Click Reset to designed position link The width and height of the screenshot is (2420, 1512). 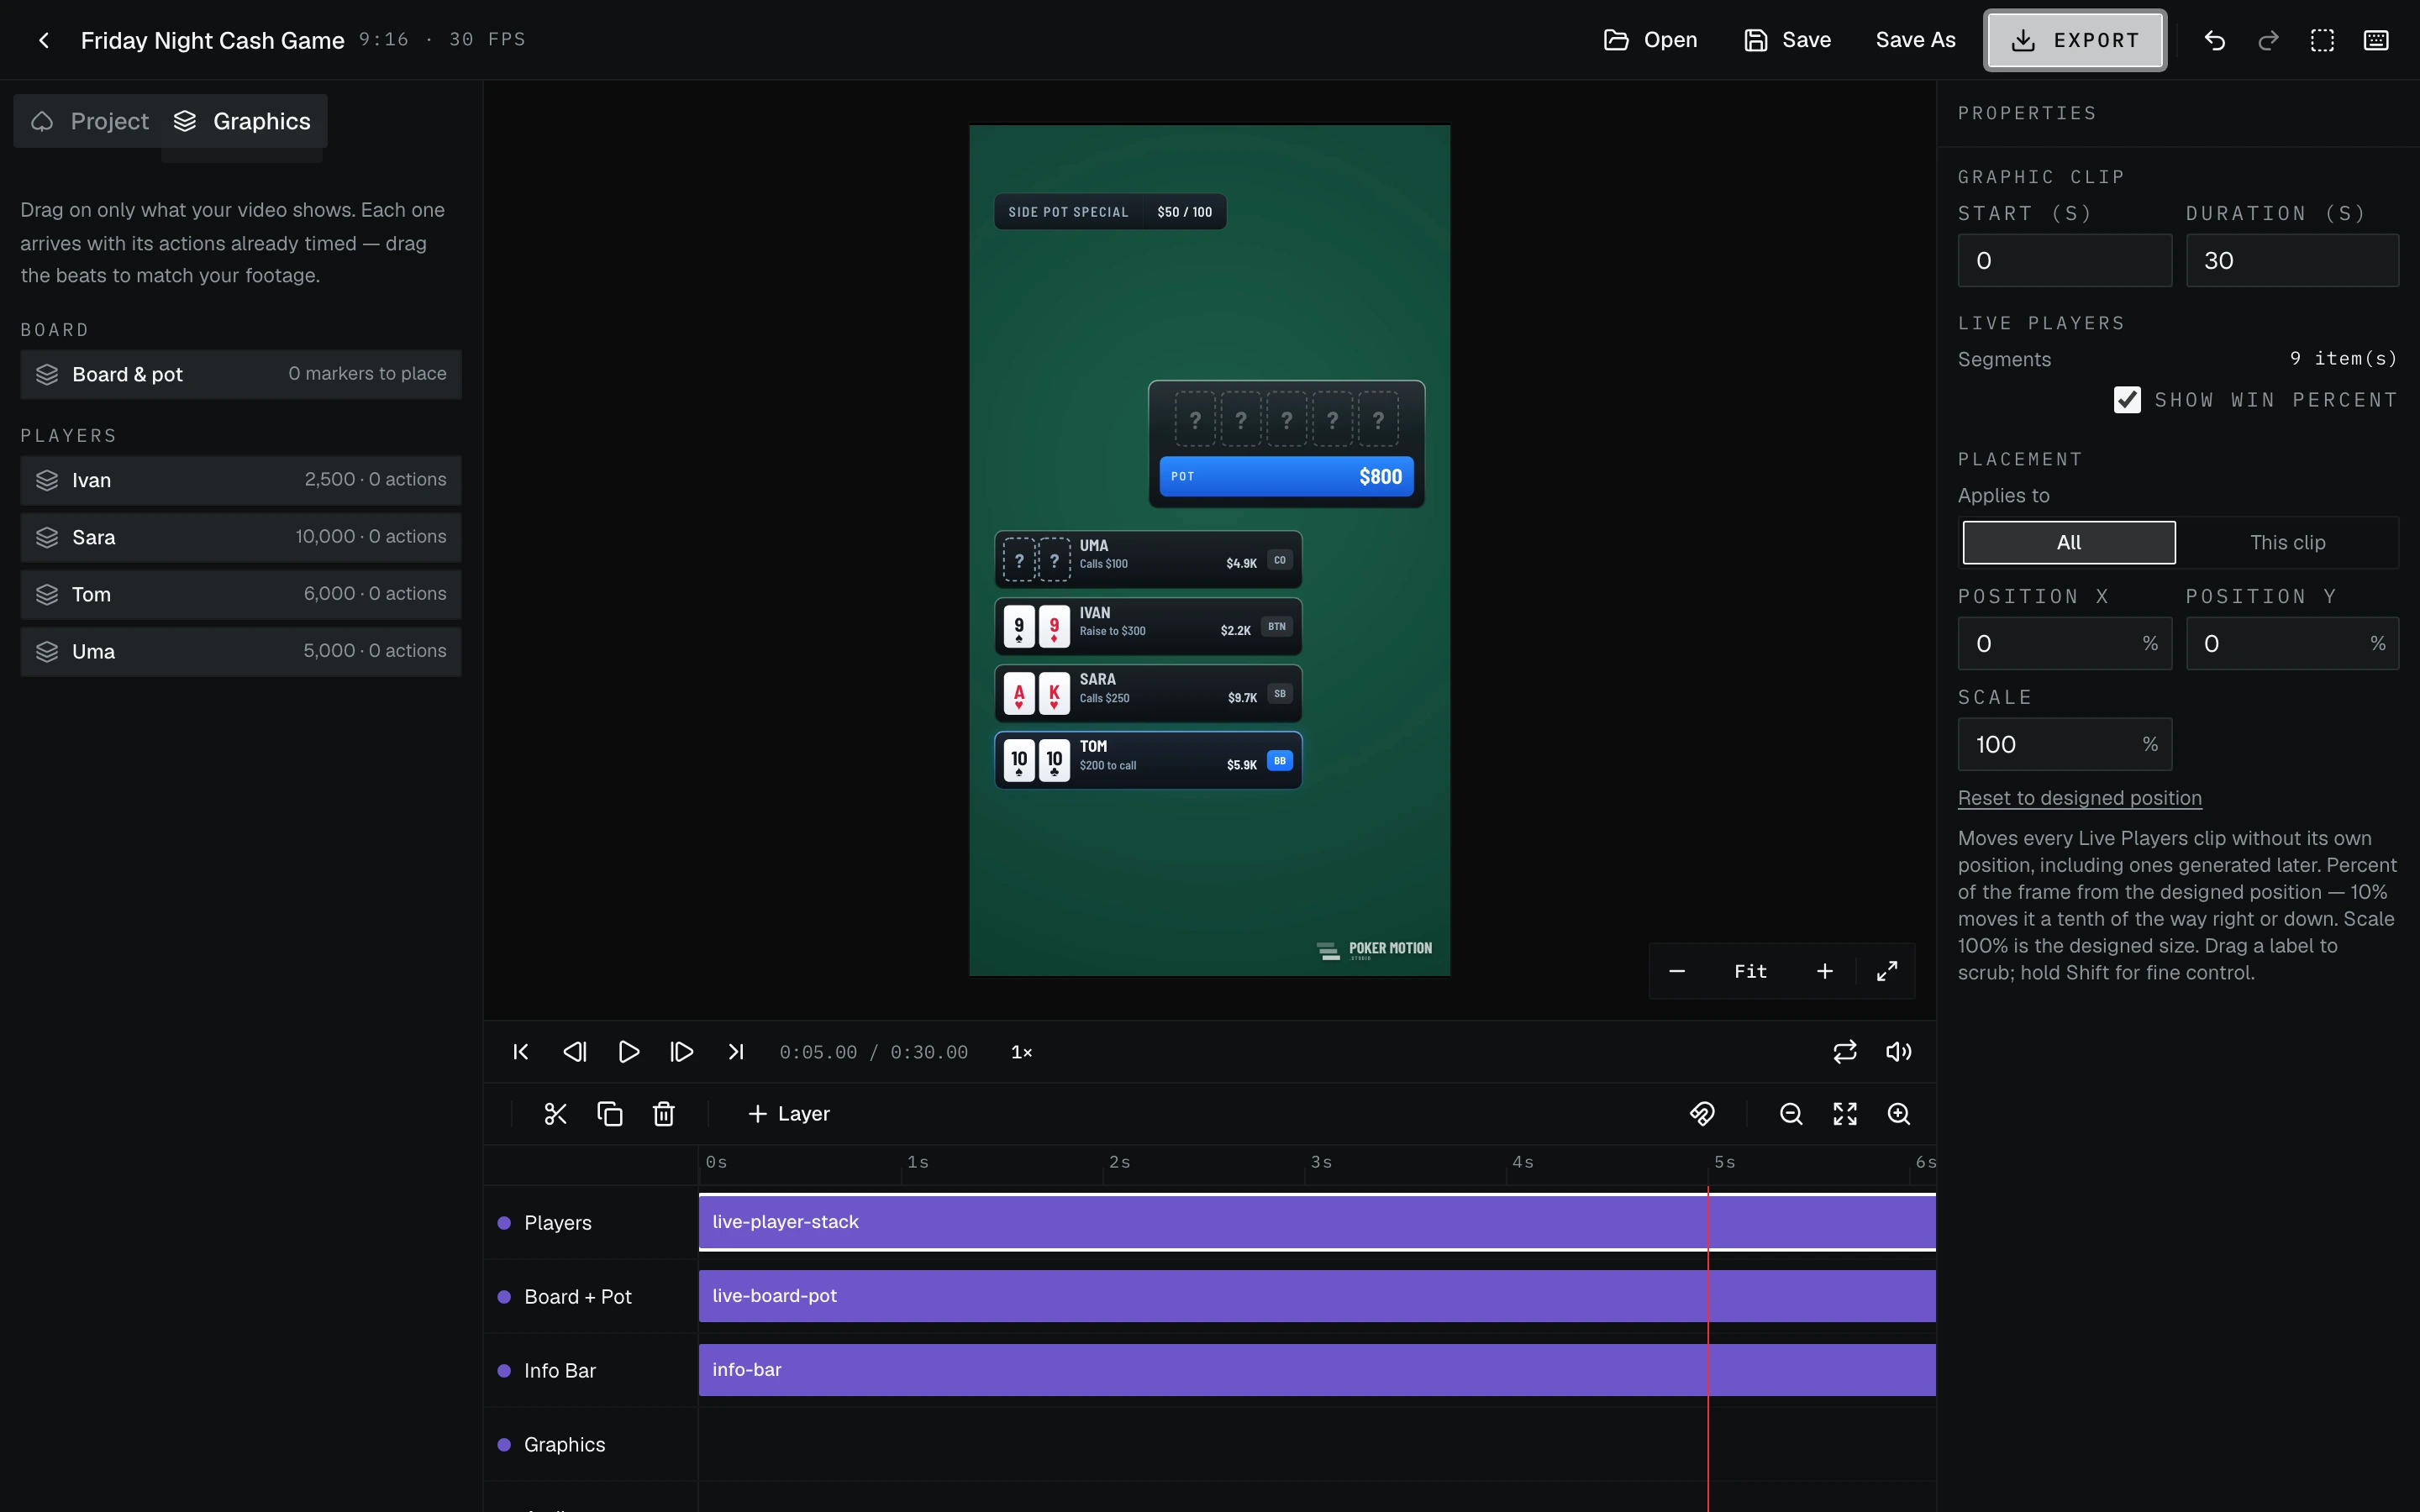pos(2079,798)
